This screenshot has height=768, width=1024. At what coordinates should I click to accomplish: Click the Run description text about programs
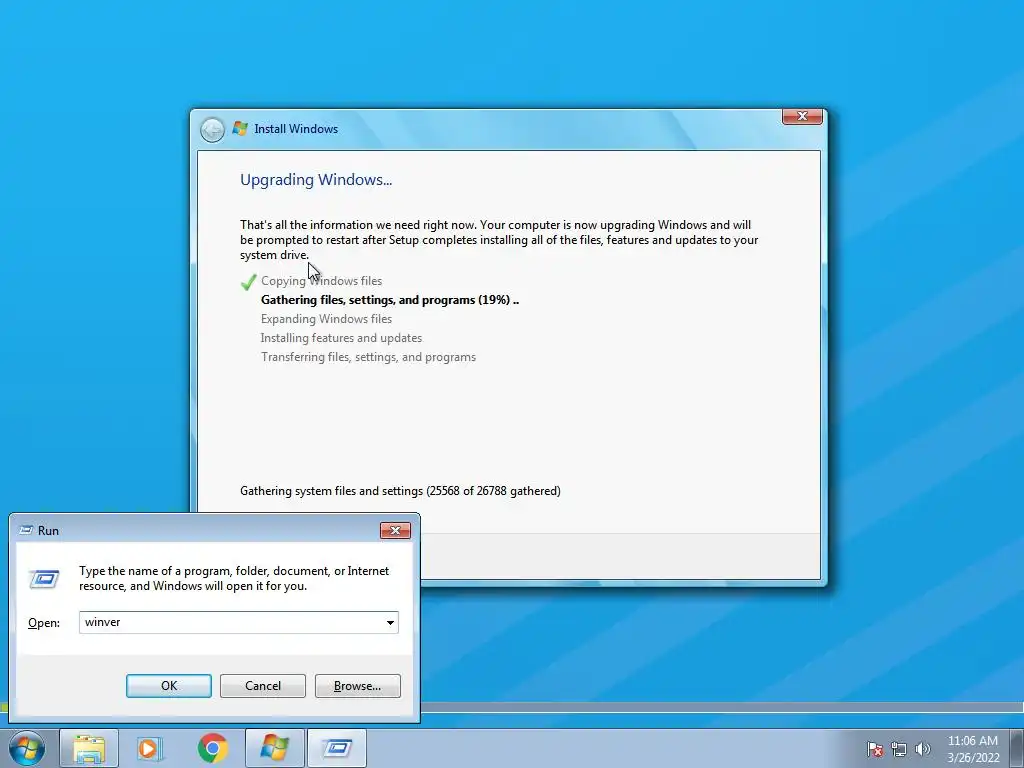click(234, 578)
